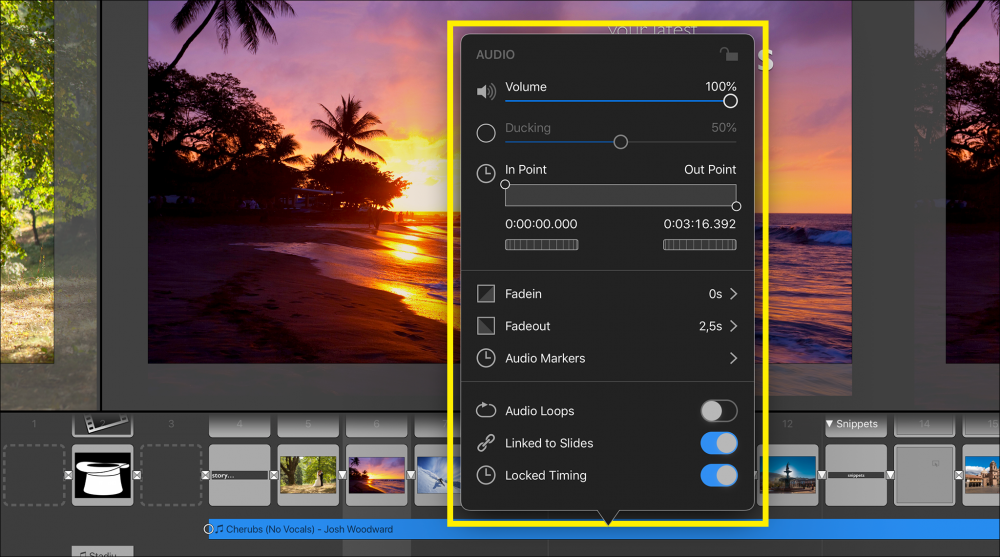
Task: Click transition marker after wedding slide
Action: (x=342, y=475)
